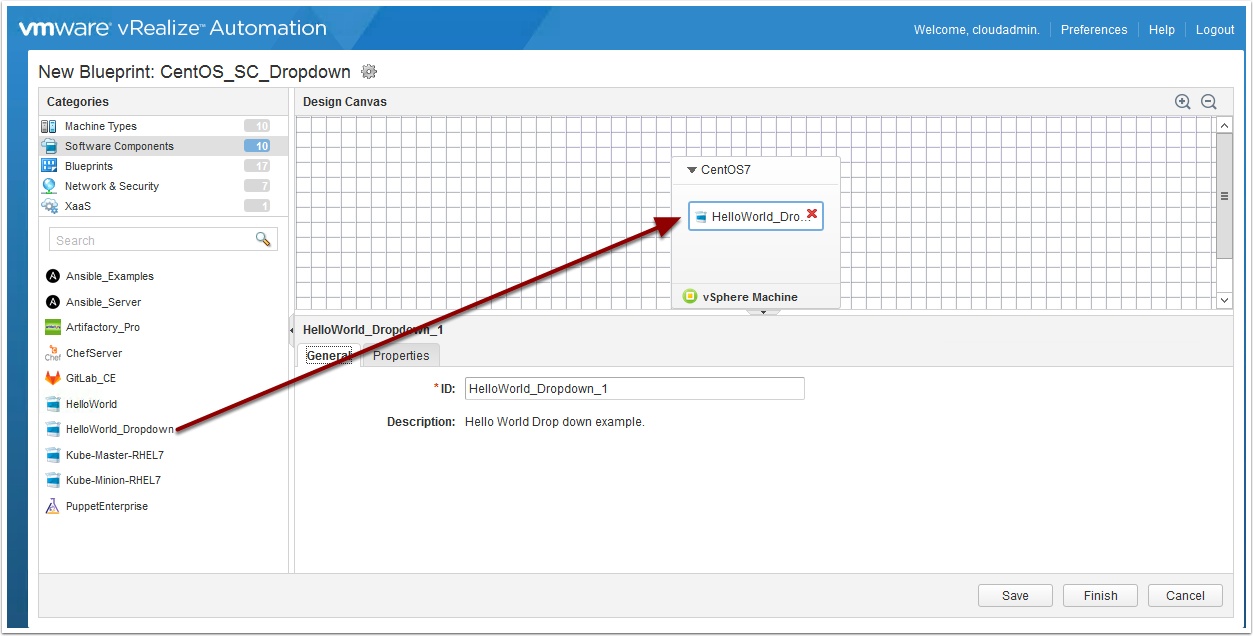Click the Finish button
This screenshot has height=636, width=1253.
pyautogui.click(x=1100, y=595)
